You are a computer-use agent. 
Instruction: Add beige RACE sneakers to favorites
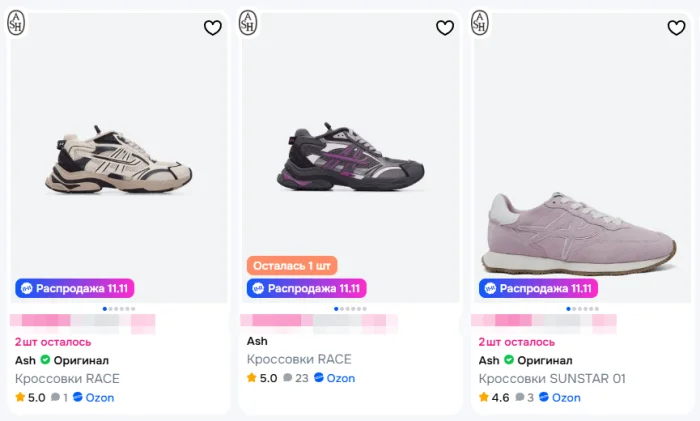pyautogui.click(x=213, y=28)
